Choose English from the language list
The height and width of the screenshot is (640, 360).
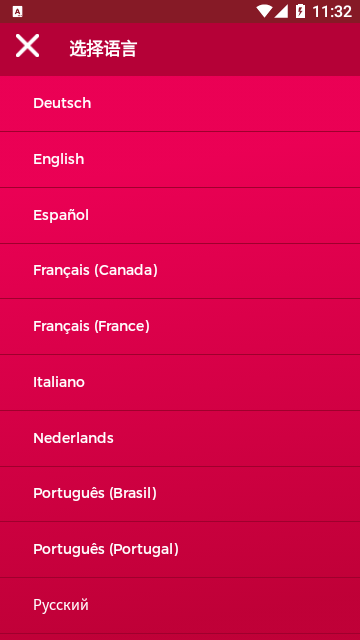pyautogui.click(x=180, y=160)
